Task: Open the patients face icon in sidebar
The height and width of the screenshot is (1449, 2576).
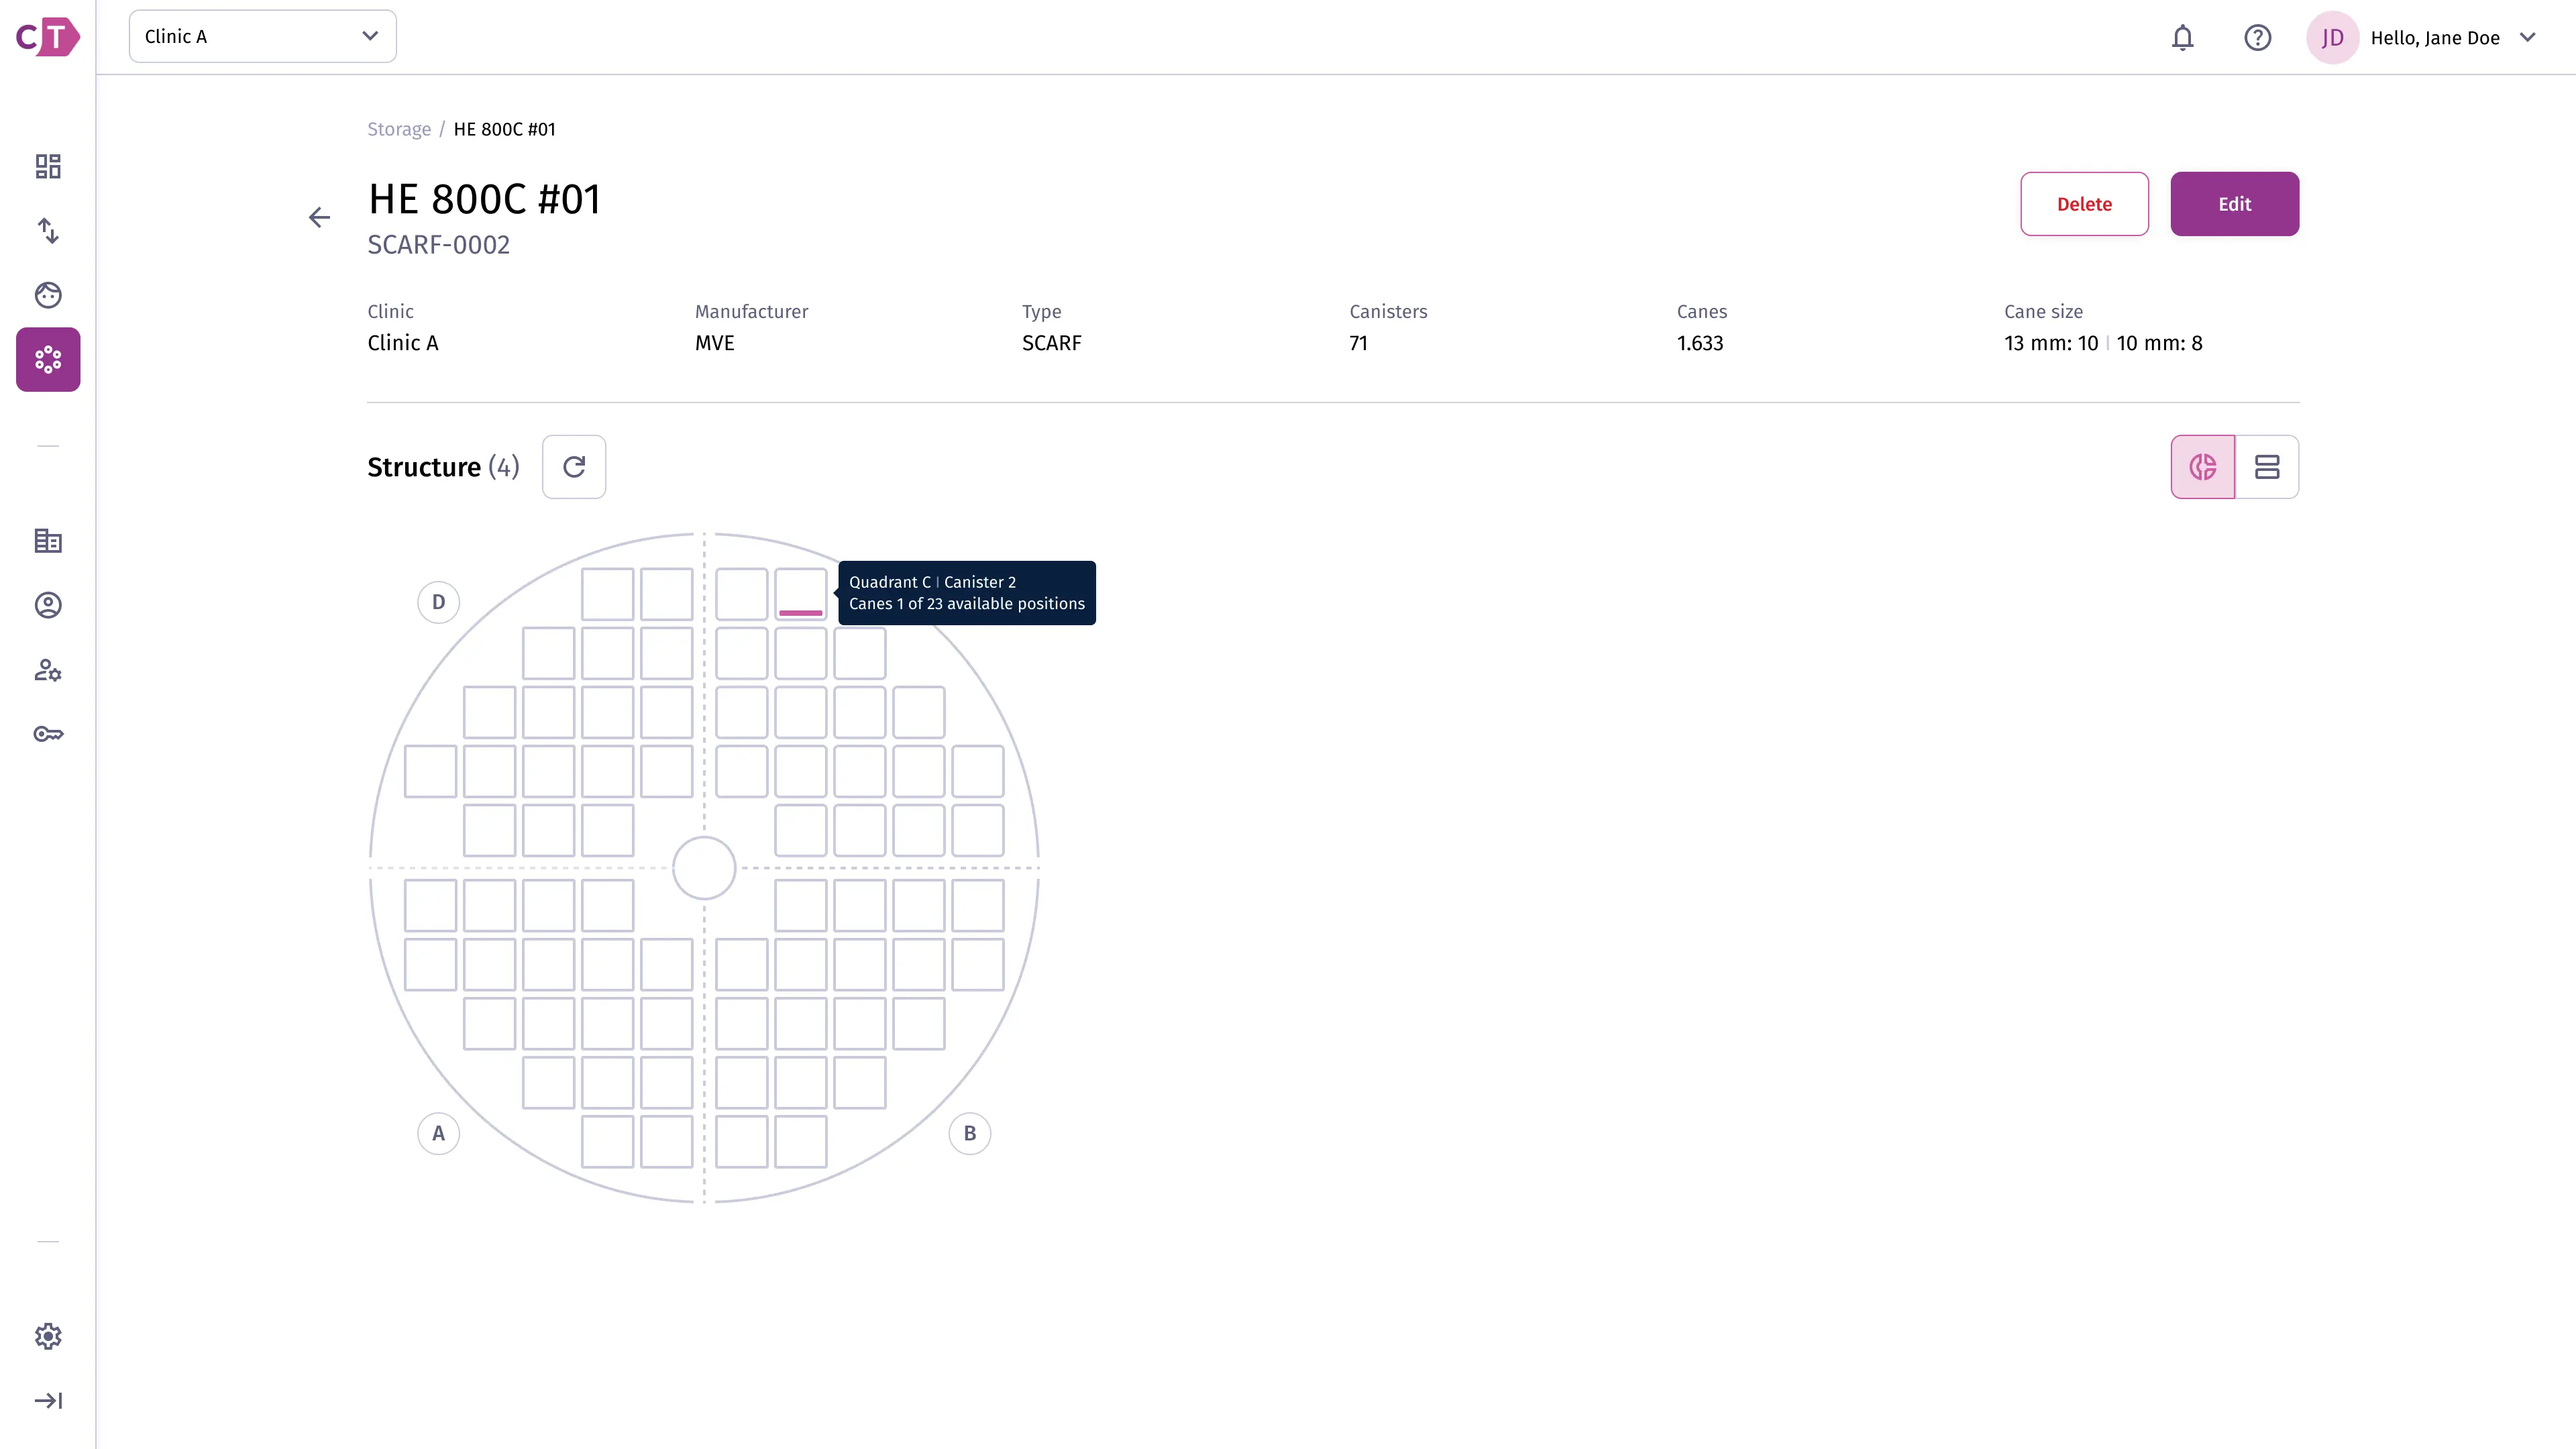Action: pos(48,295)
